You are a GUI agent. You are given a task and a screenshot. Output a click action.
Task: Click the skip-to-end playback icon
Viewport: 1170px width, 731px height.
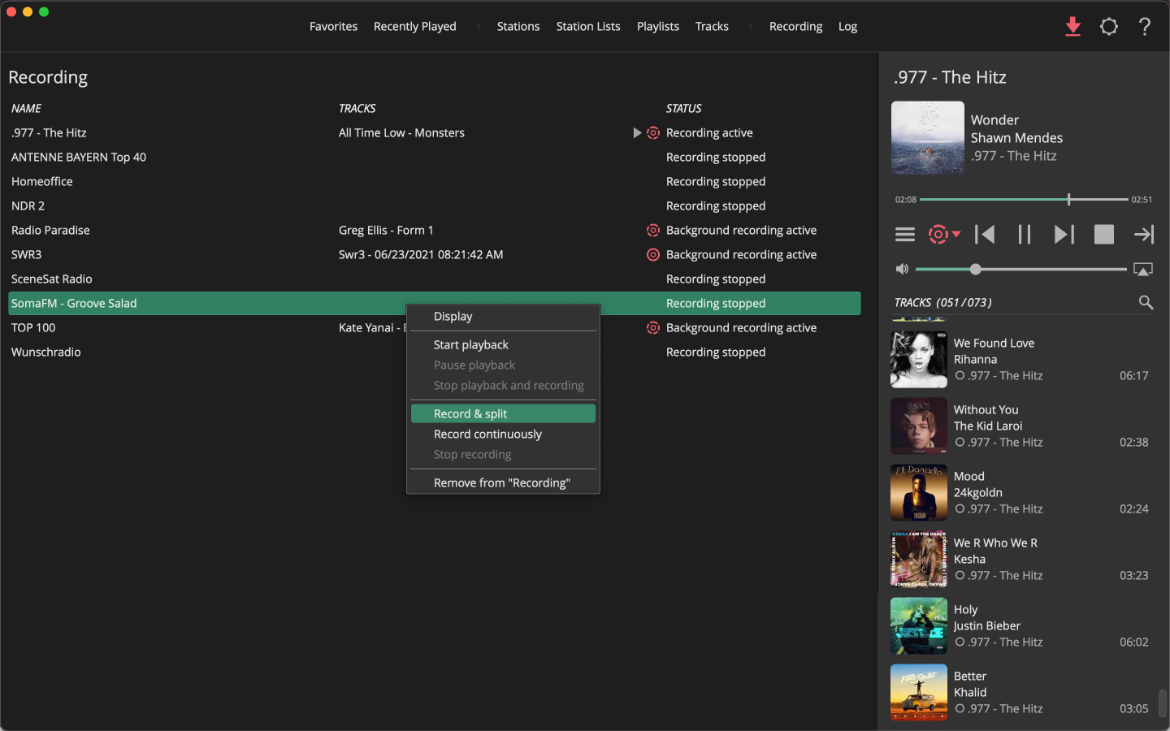1143,233
